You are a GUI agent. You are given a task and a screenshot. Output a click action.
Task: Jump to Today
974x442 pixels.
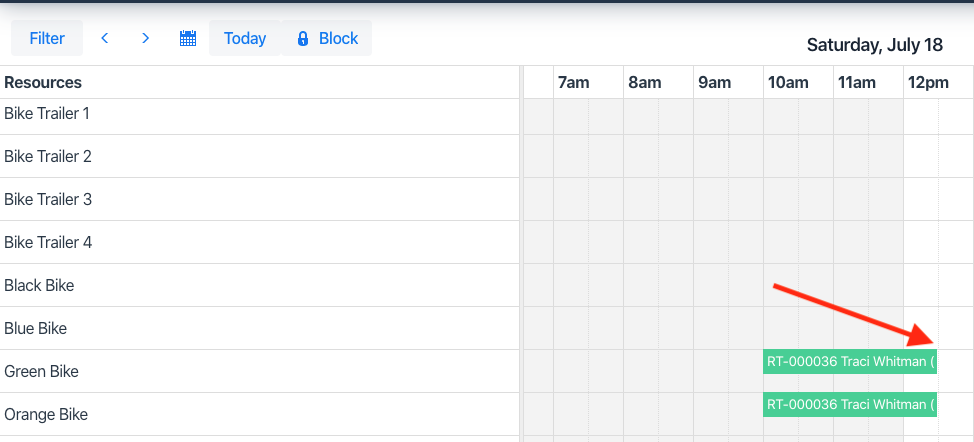(x=245, y=39)
